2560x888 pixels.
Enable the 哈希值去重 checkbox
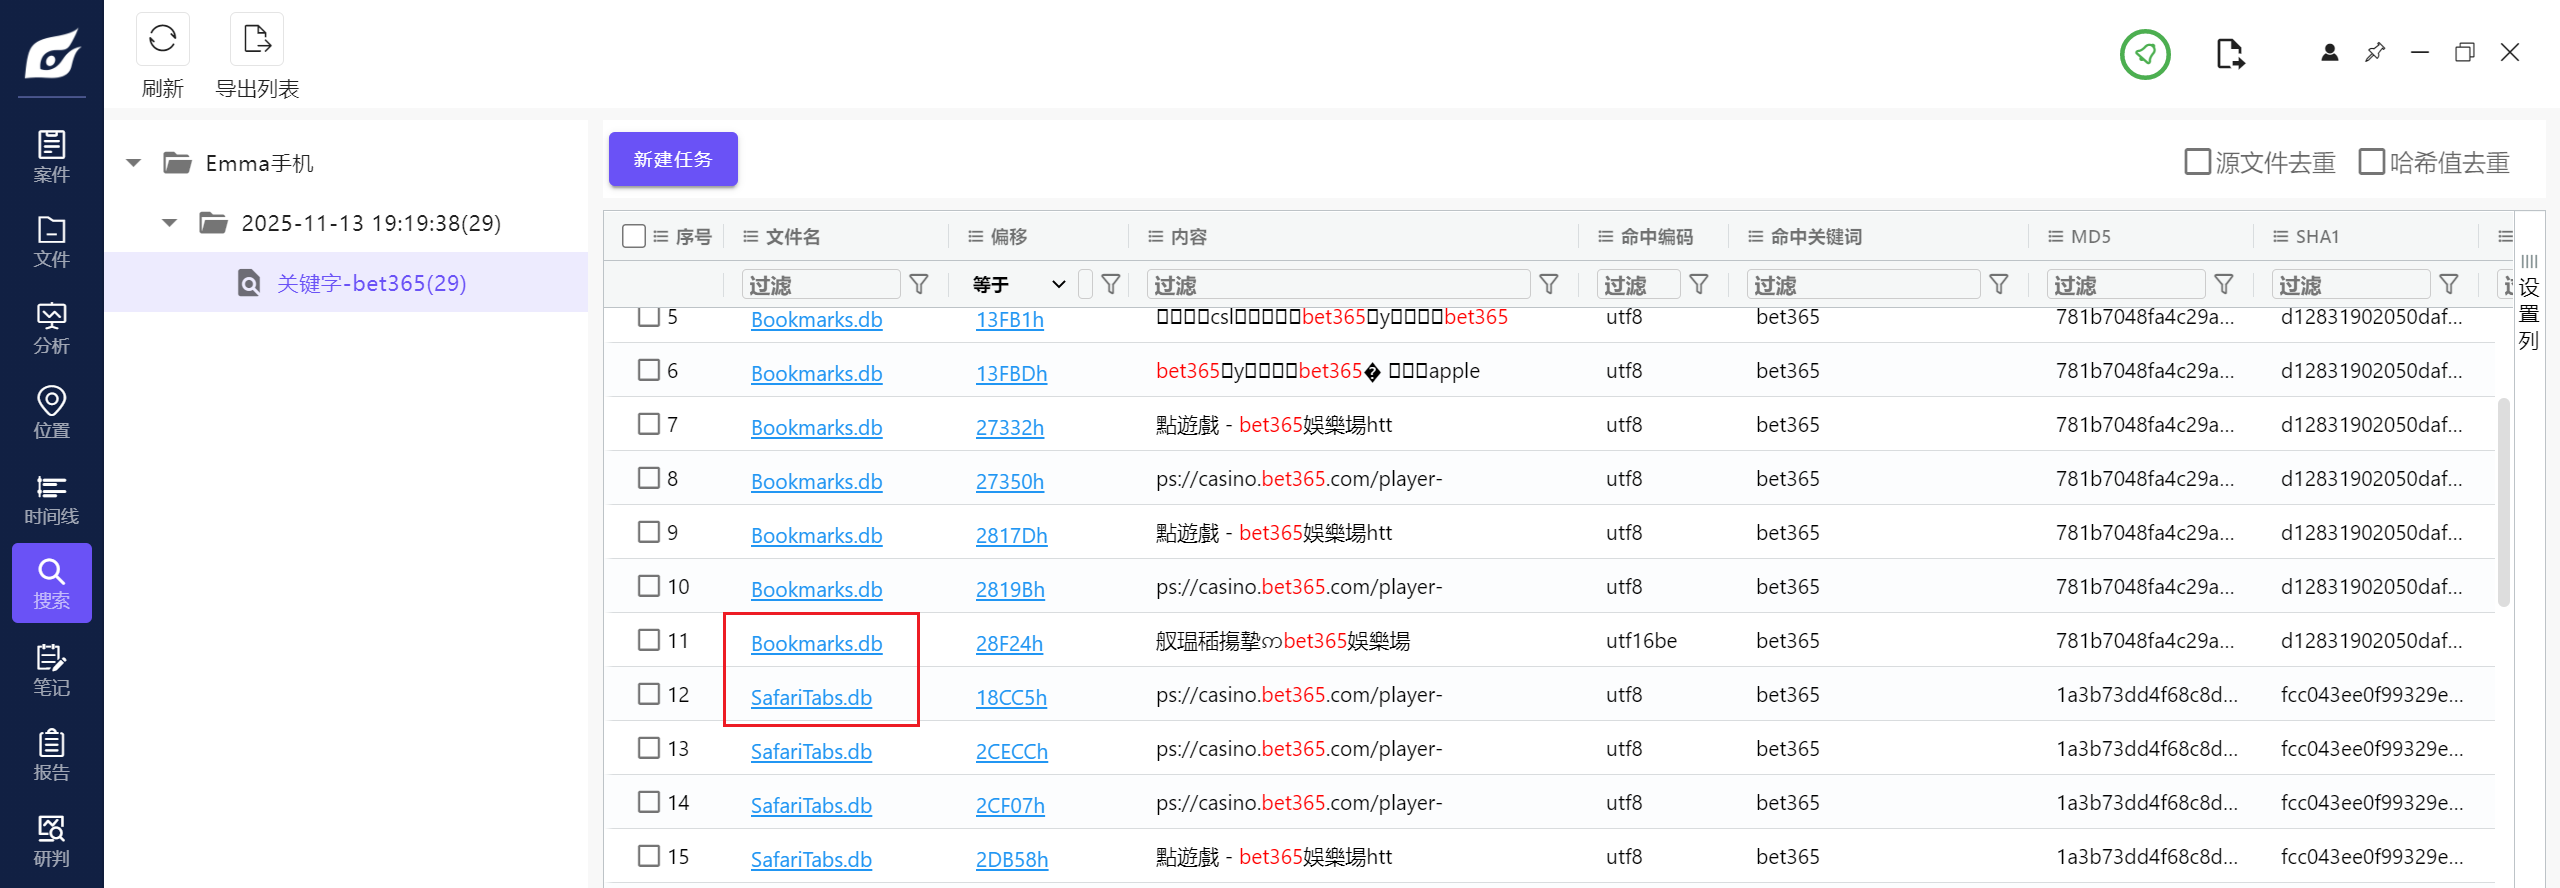pos(2371,162)
